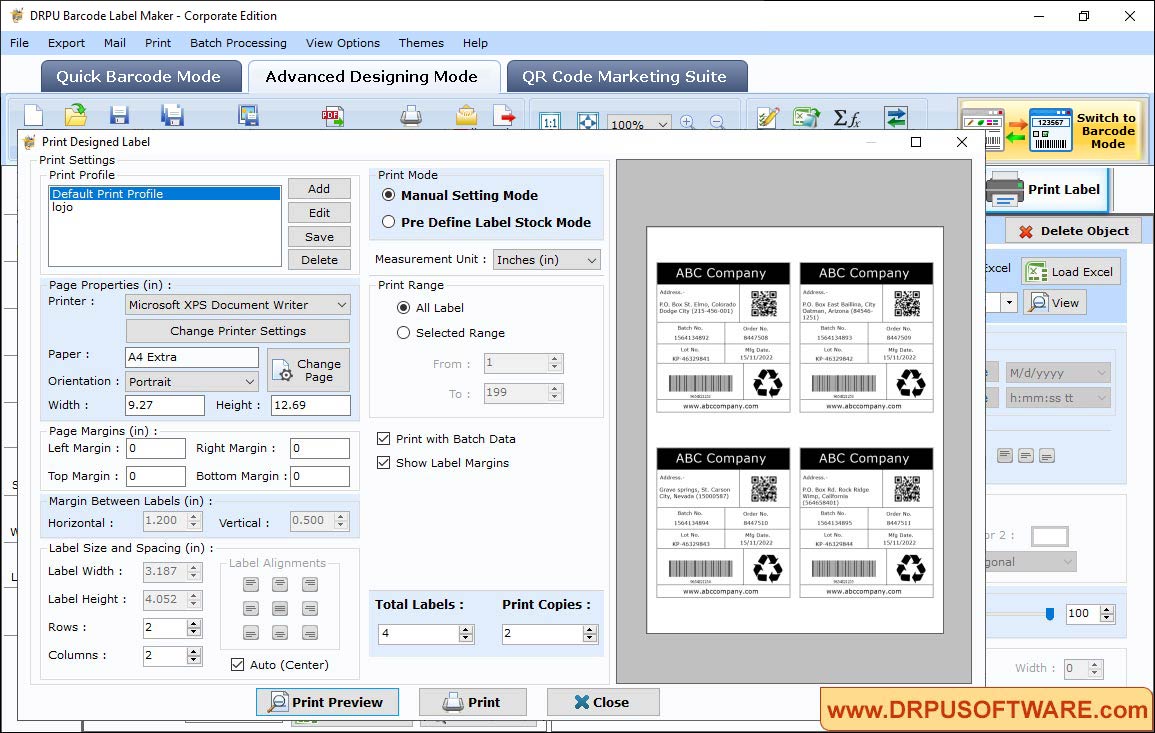The height and width of the screenshot is (733, 1155).
Task: Click the Save All icon in toolbar
Action: 172,116
